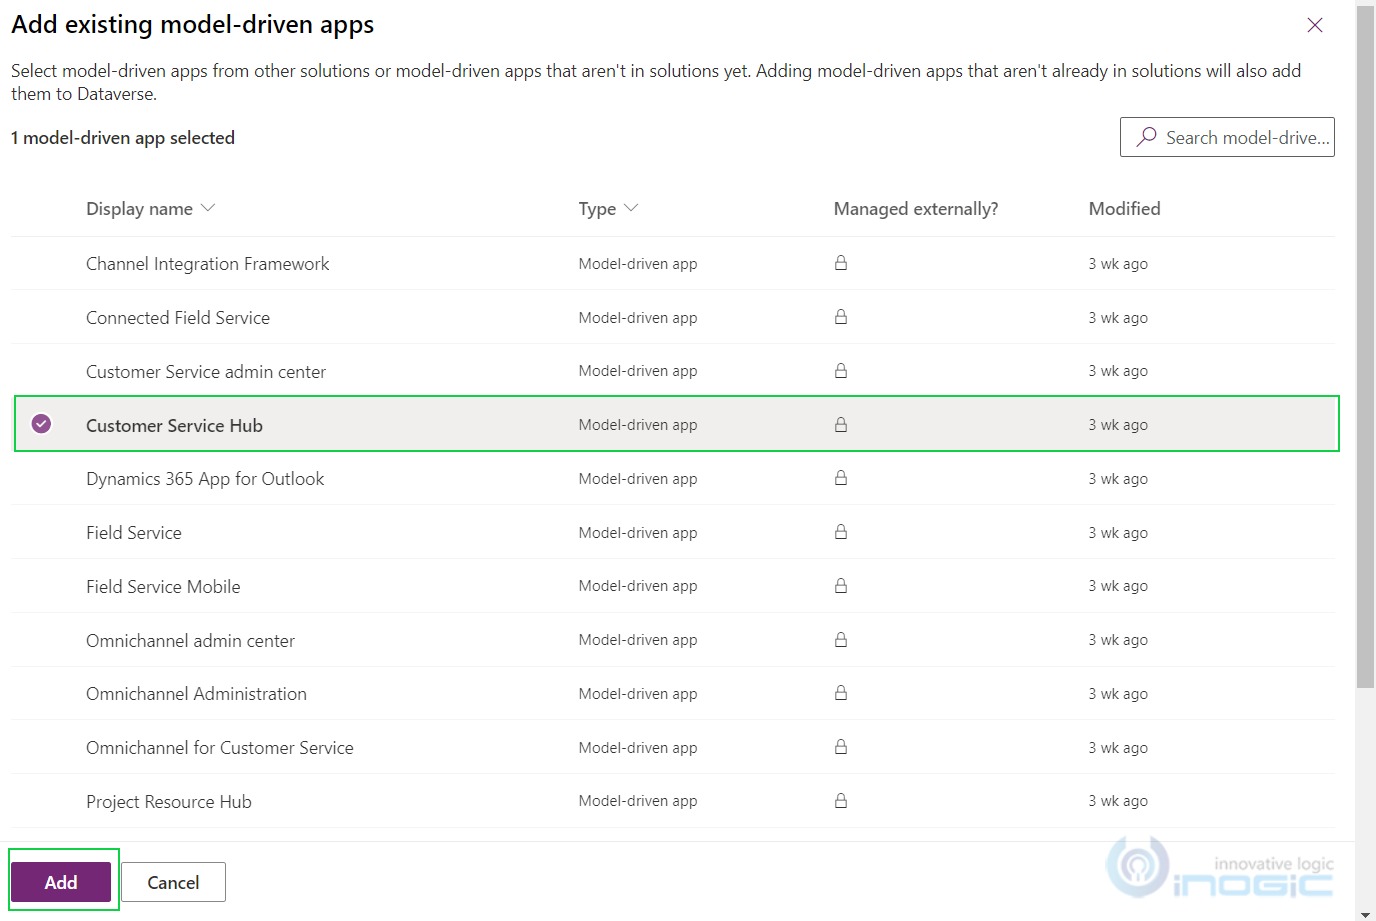Select the Channel Integration Framework row

coord(673,264)
